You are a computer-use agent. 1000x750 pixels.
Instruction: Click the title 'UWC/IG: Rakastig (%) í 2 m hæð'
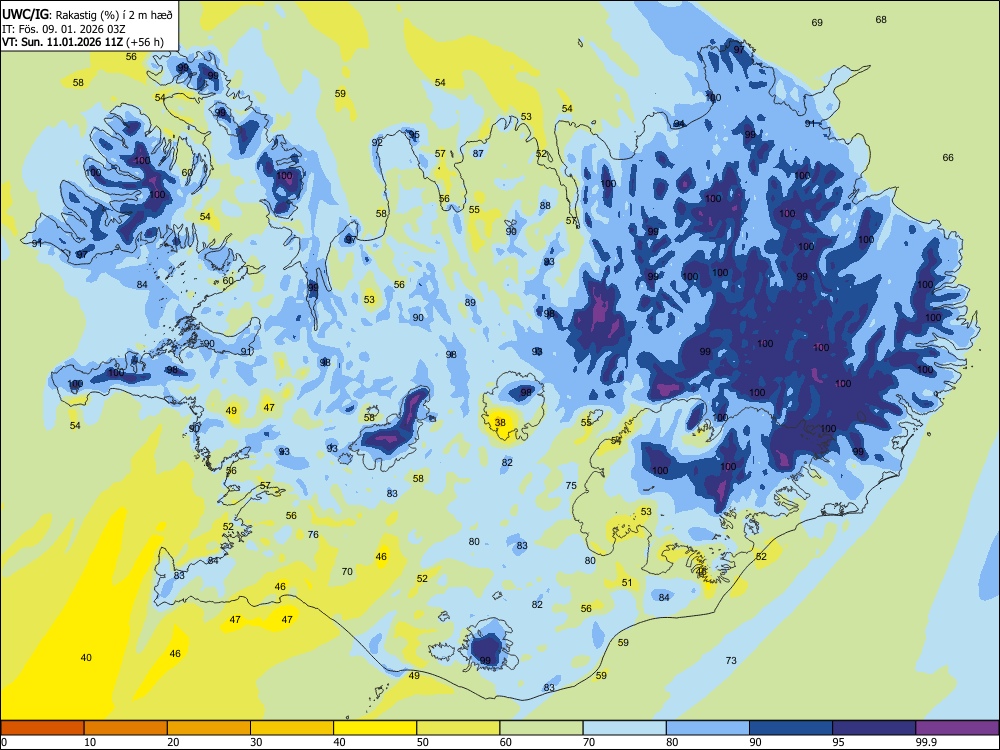pos(87,14)
